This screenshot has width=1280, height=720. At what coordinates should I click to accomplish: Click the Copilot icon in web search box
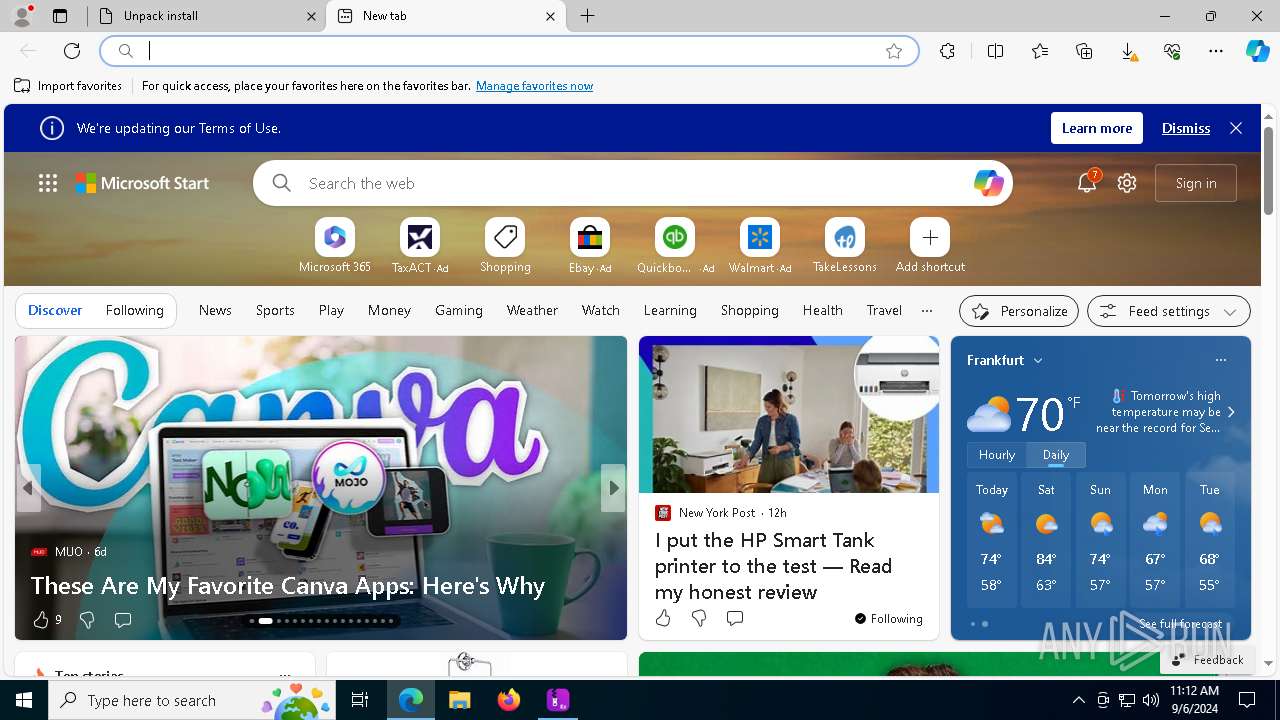tap(988, 183)
